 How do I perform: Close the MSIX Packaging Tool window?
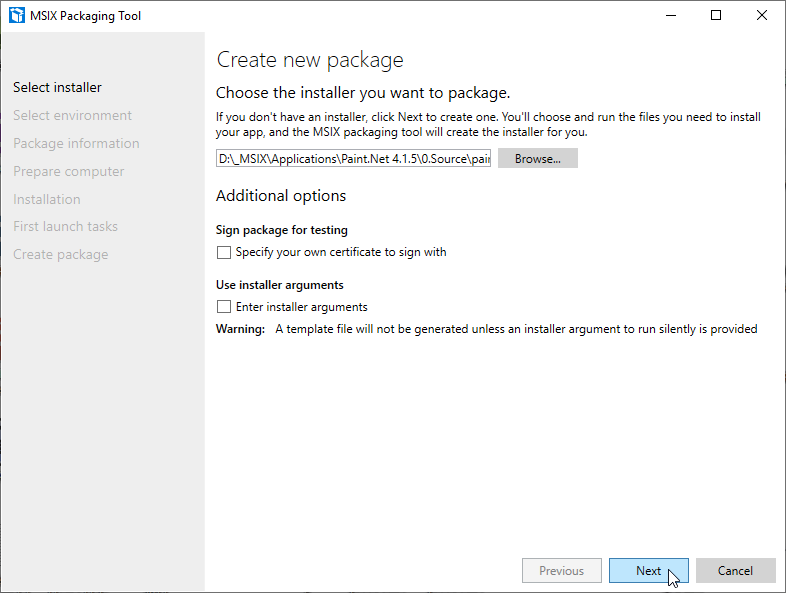click(762, 15)
